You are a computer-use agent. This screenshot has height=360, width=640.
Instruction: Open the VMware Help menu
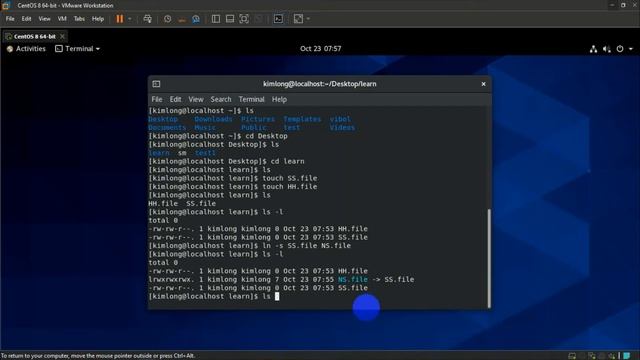click(98, 19)
